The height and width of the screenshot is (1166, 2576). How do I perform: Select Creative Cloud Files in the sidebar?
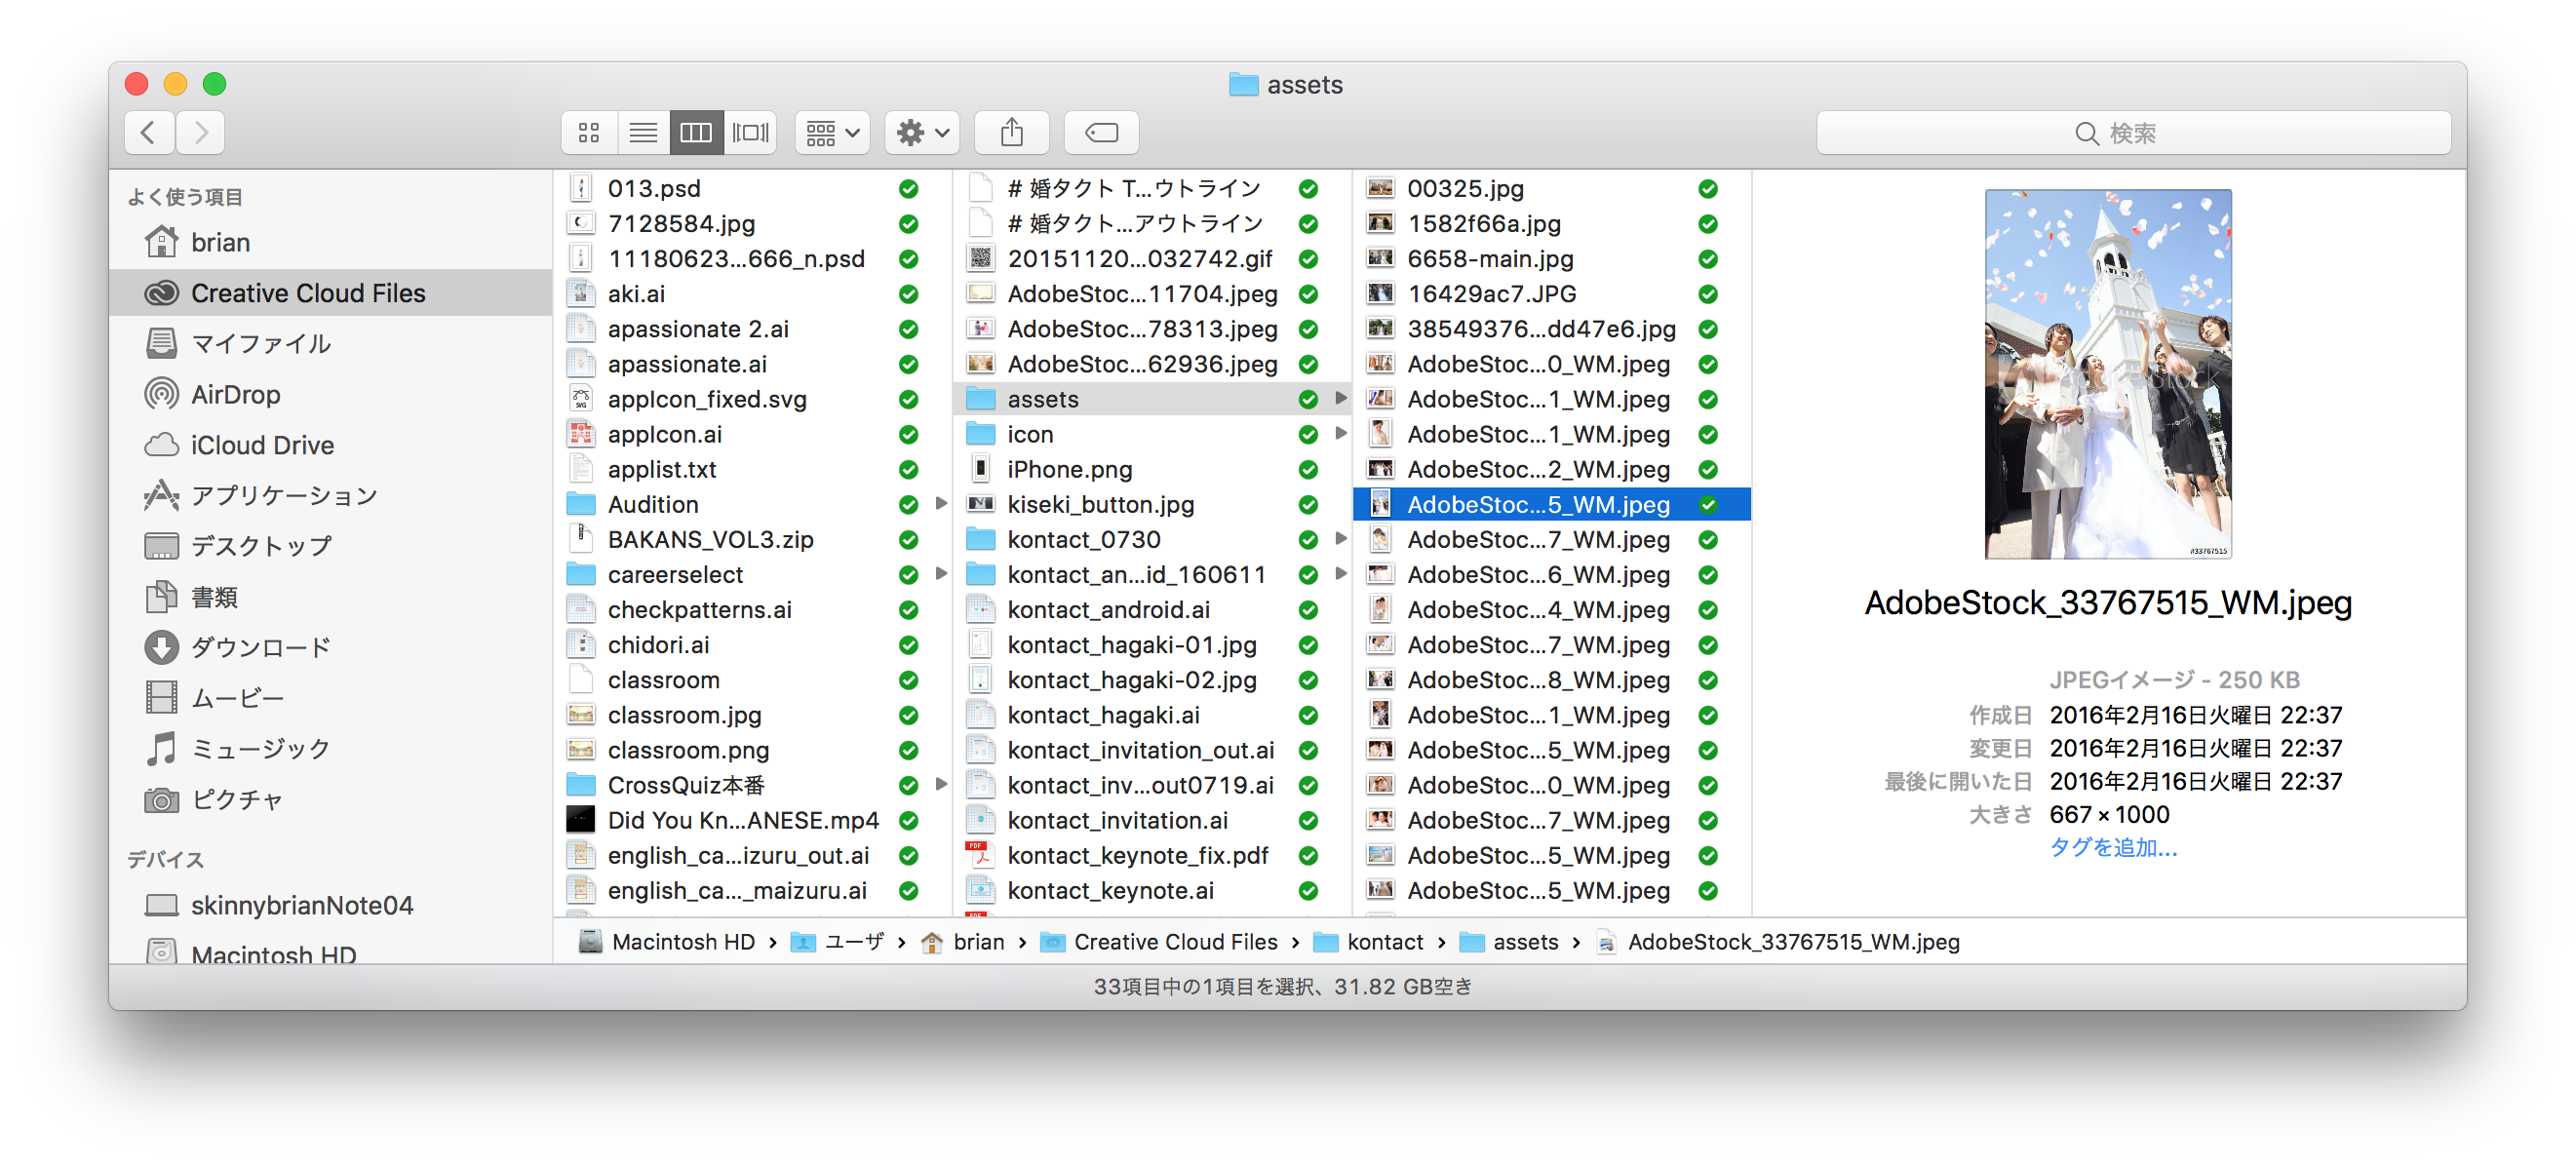[x=307, y=293]
